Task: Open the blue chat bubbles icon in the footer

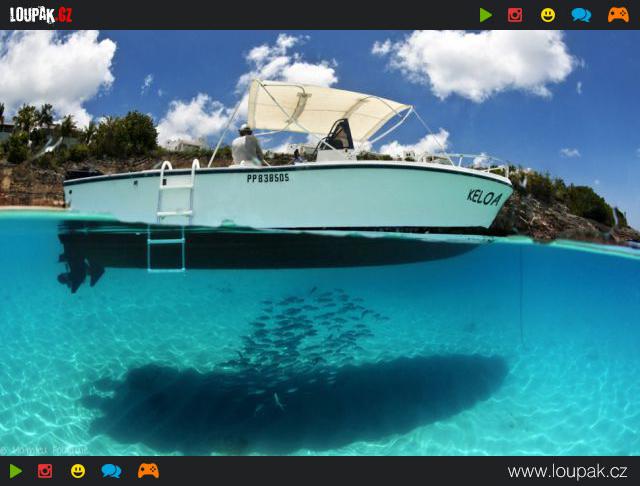Action: pos(111,471)
